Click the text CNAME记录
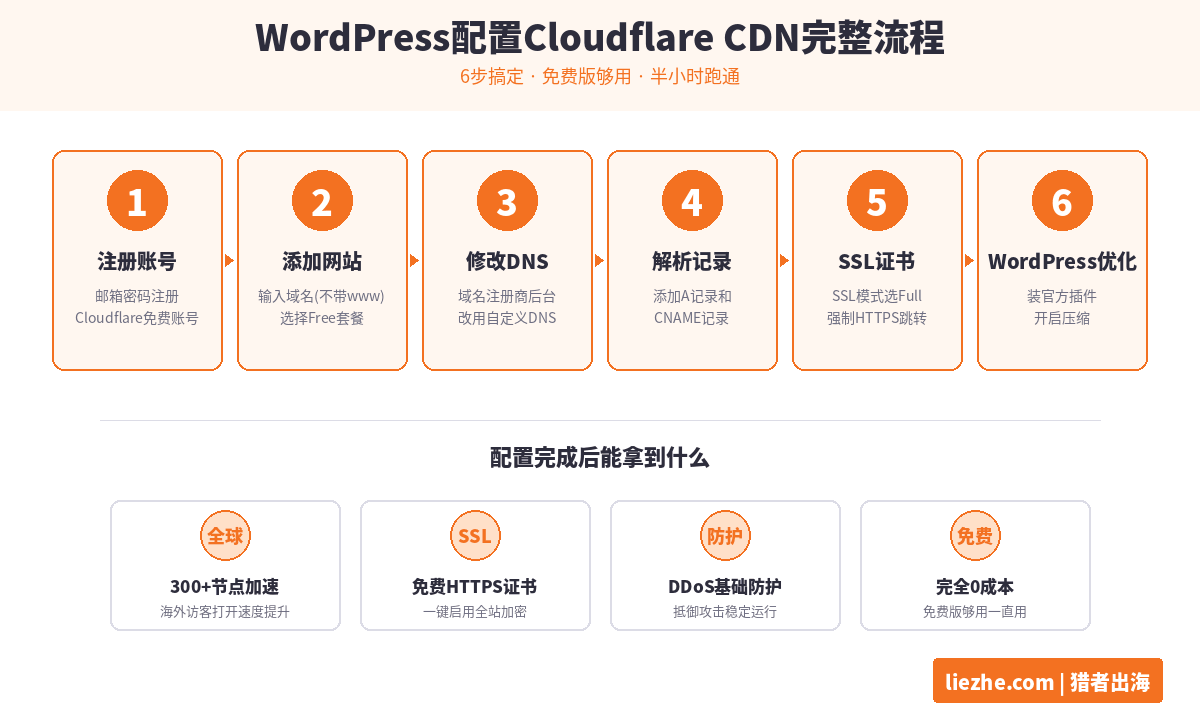 pyautogui.click(x=692, y=318)
